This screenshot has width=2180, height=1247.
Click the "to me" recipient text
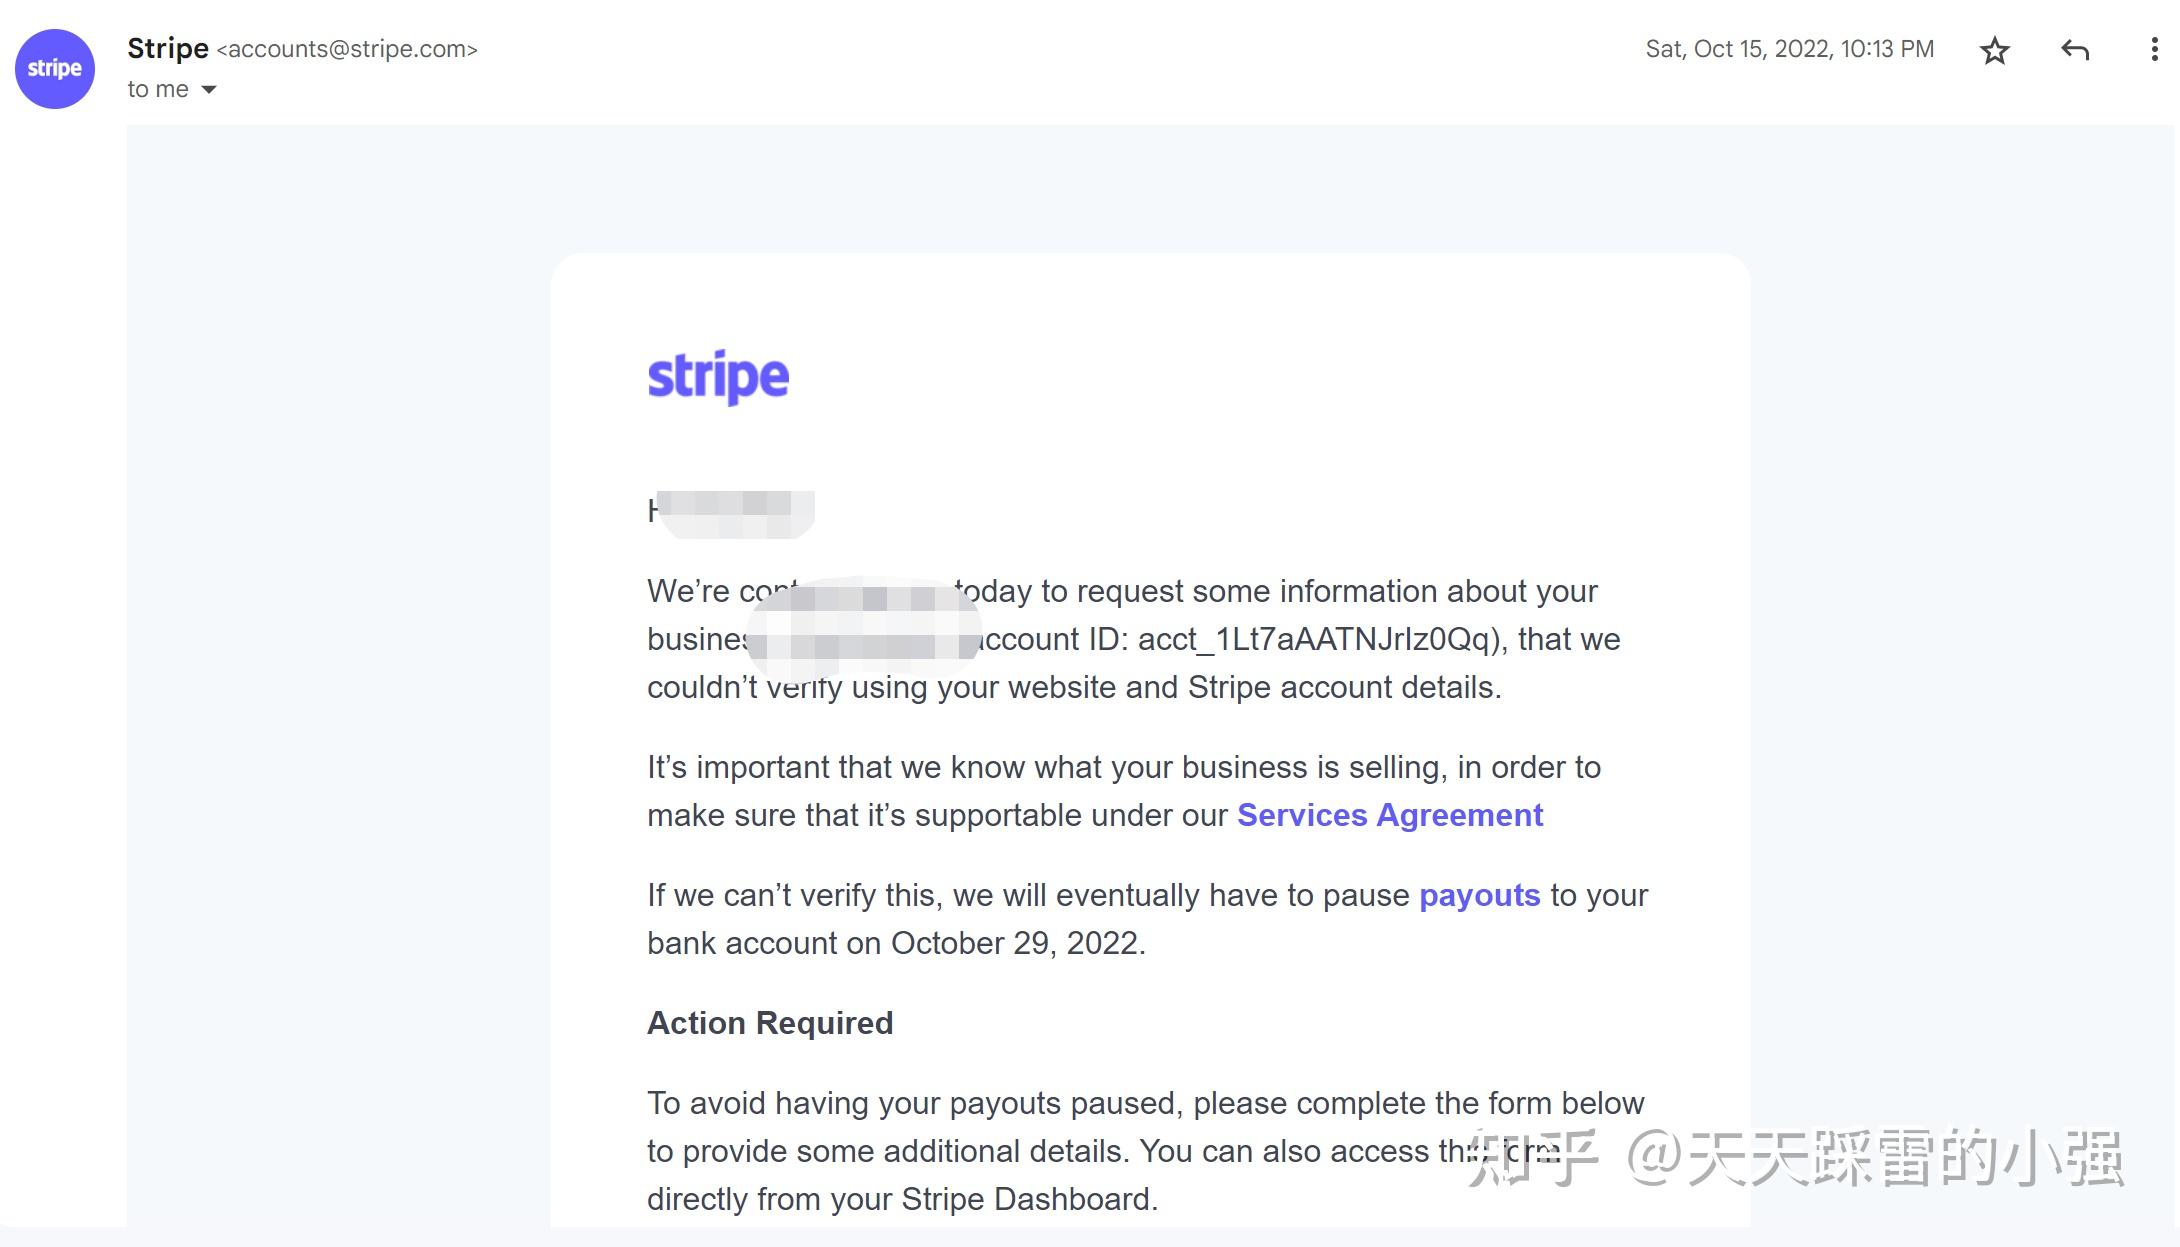click(158, 89)
